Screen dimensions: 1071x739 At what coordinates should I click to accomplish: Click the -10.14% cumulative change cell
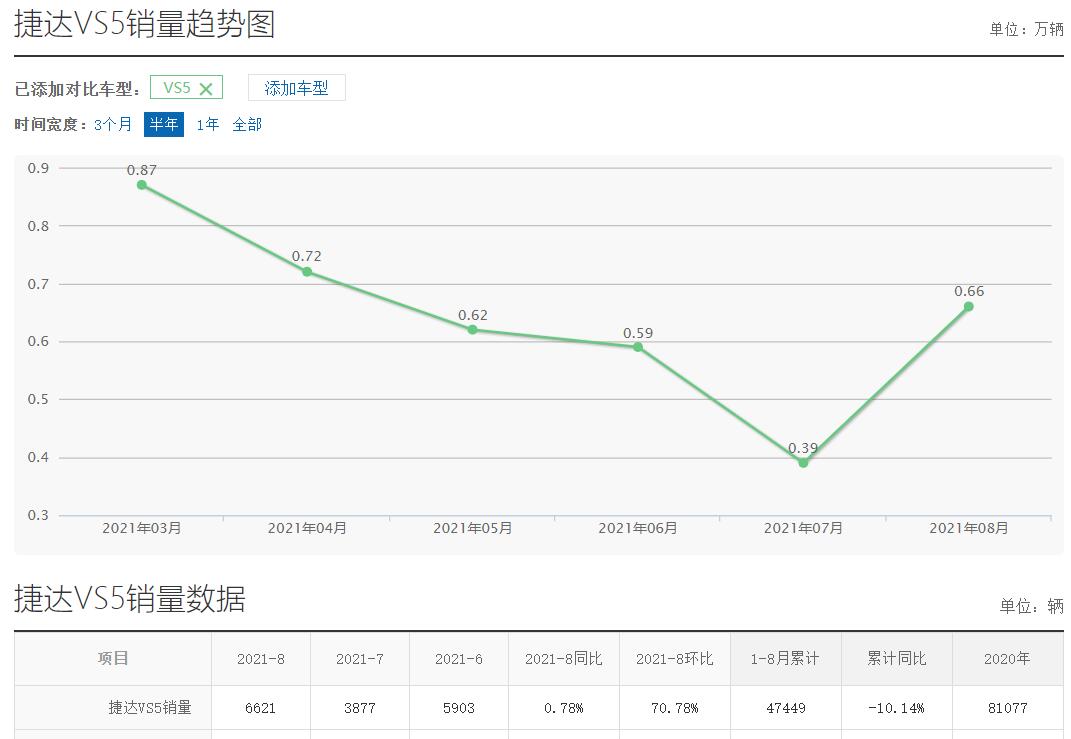coord(896,707)
